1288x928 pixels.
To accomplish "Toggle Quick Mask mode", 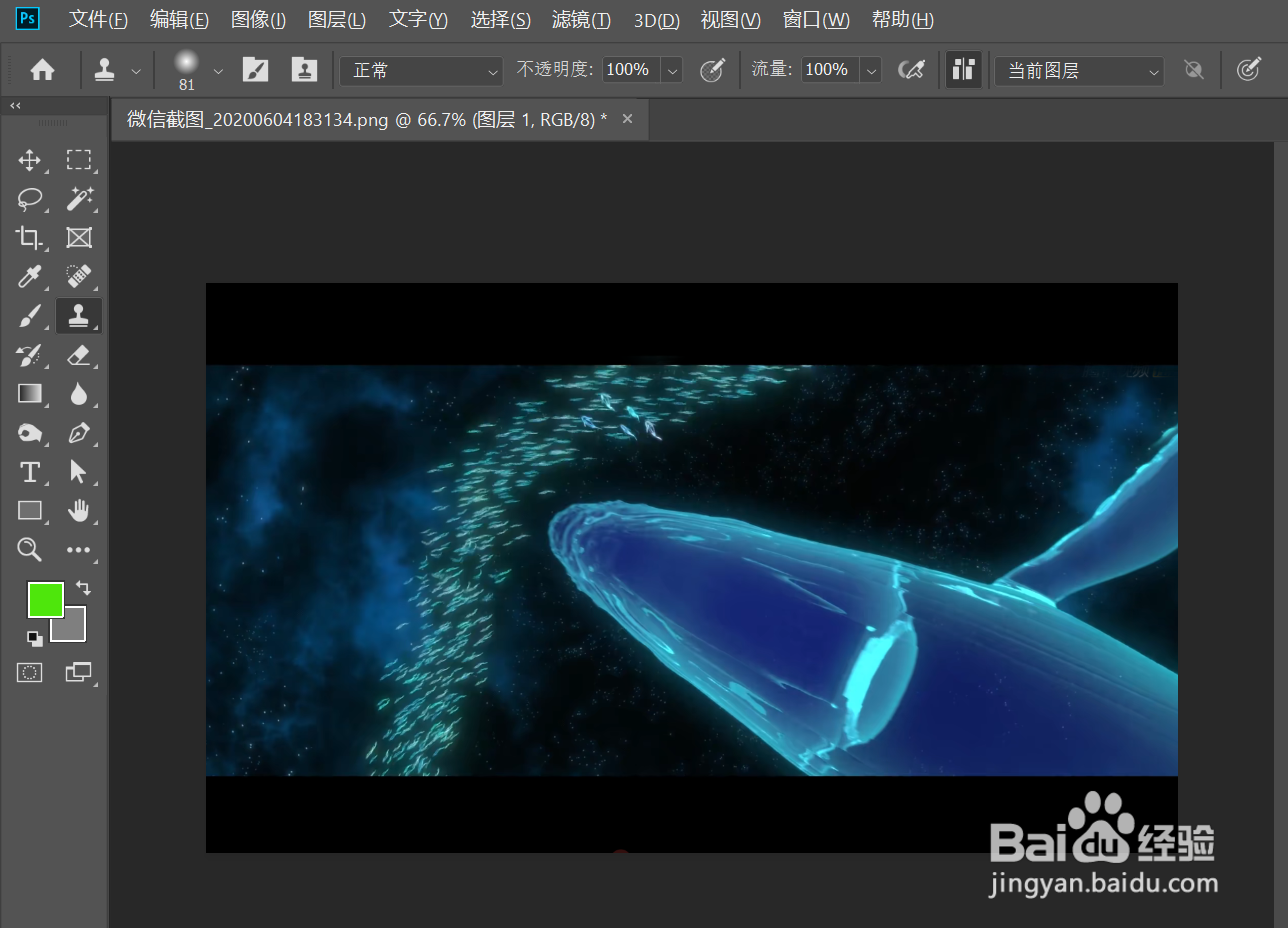I will click(x=30, y=672).
